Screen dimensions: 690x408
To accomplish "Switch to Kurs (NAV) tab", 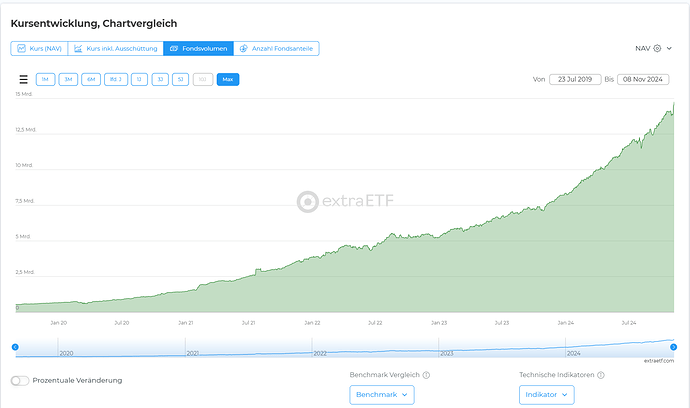I will pyautogui.click(x=39, y=48).
